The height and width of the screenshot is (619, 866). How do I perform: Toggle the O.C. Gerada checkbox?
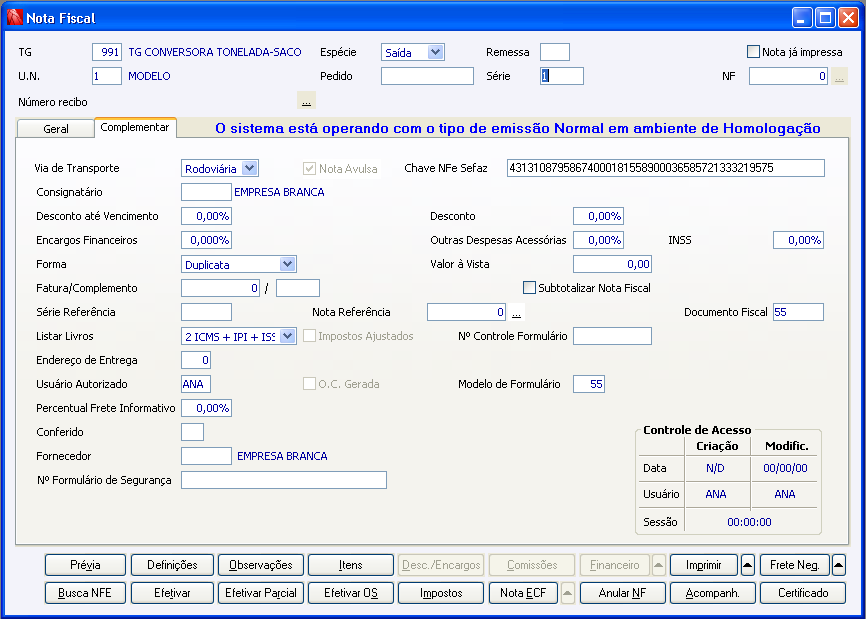(309, 384)
